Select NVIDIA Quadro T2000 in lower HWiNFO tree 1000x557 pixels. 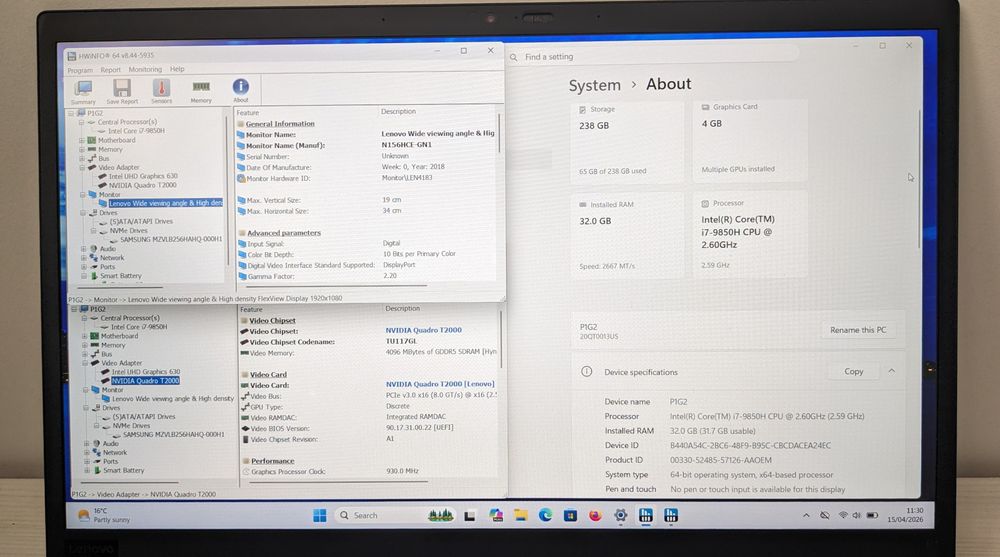point(145,381)
